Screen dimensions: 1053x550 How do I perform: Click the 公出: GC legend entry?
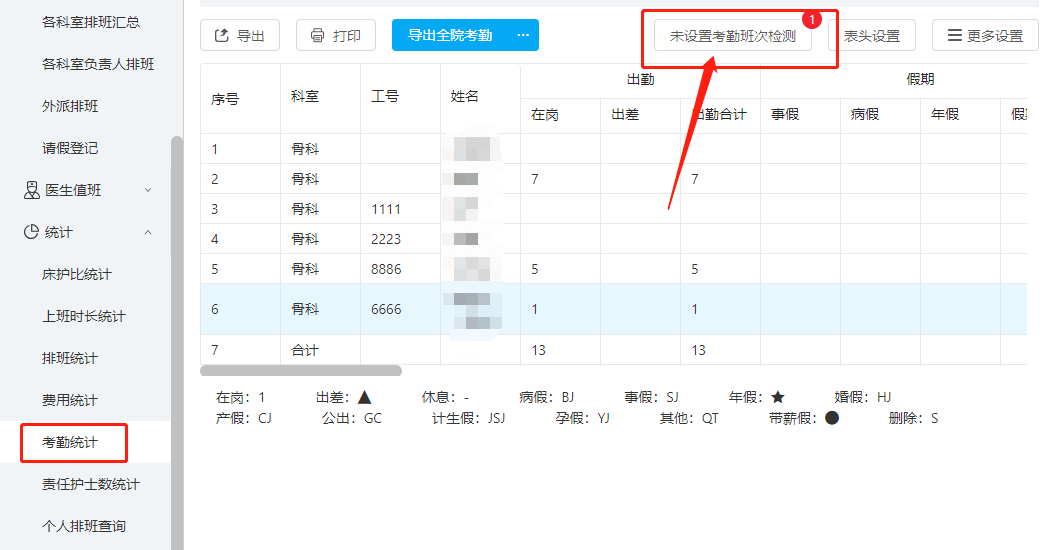[x=351, y=418]
